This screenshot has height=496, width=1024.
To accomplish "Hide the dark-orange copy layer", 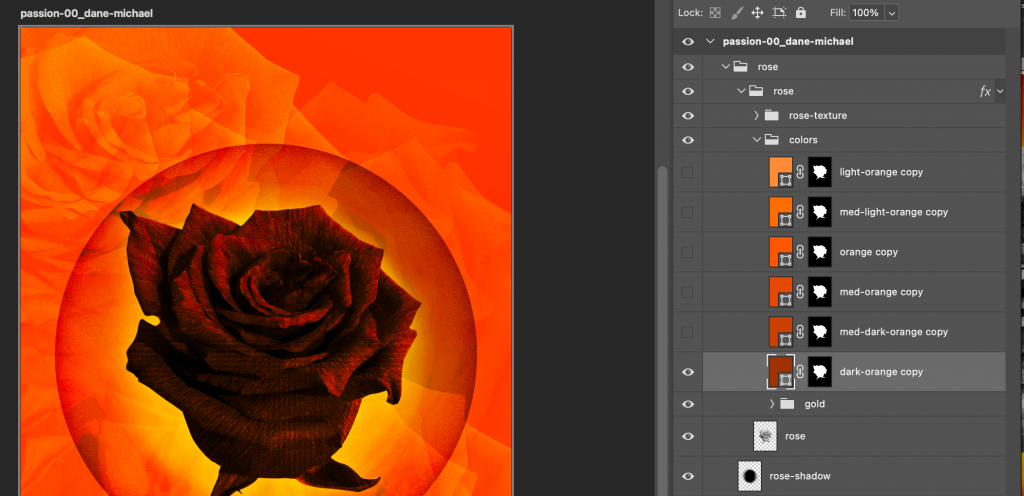I will [x=688, y=372].
